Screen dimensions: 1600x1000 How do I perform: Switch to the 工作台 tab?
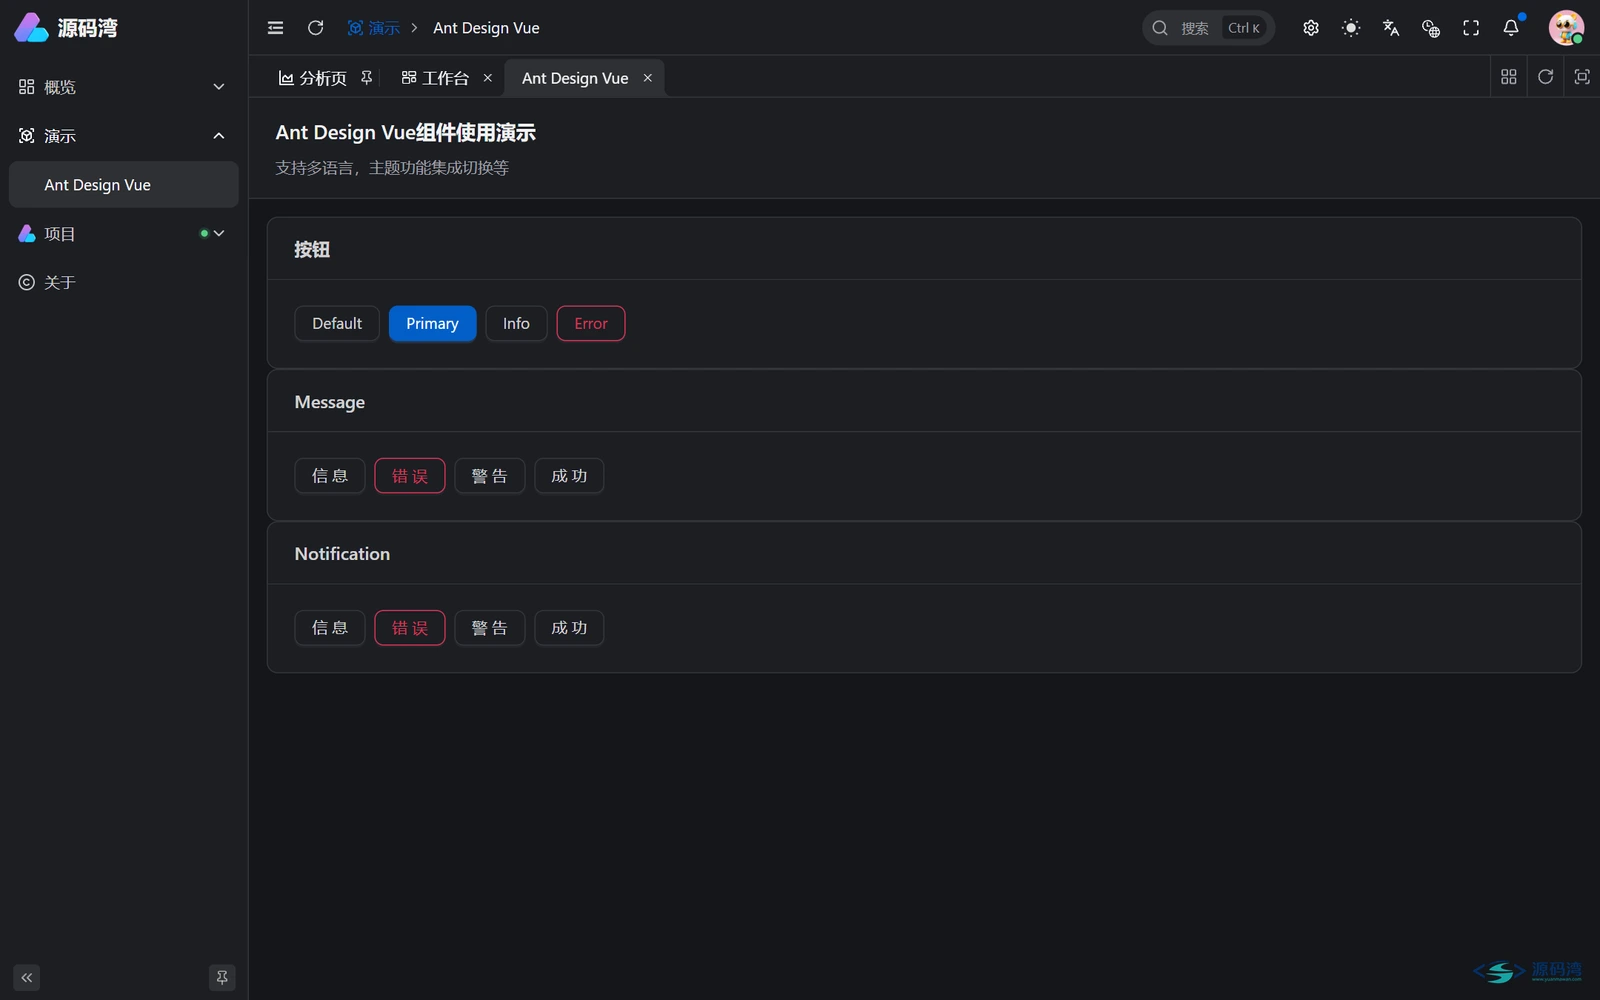click(435, 78)
